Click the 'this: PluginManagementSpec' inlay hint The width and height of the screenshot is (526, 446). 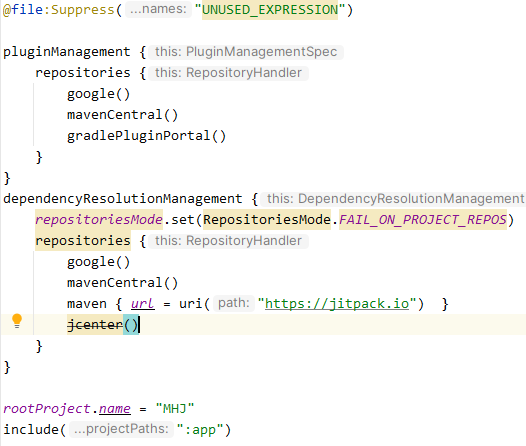246,52
